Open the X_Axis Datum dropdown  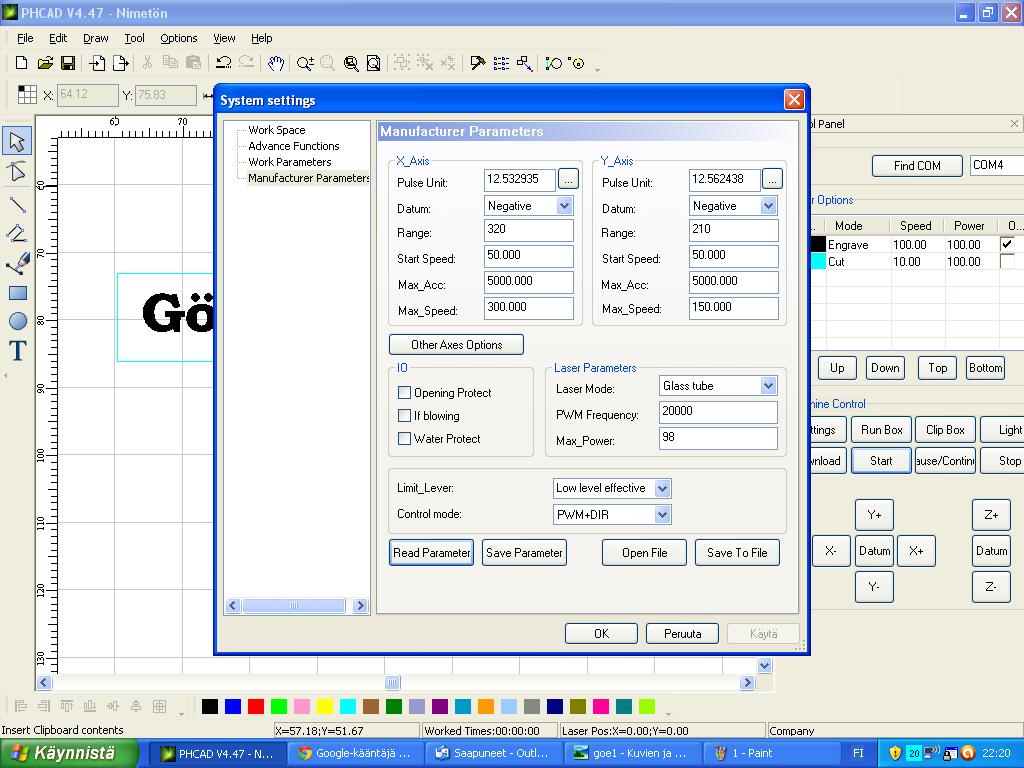564,206
